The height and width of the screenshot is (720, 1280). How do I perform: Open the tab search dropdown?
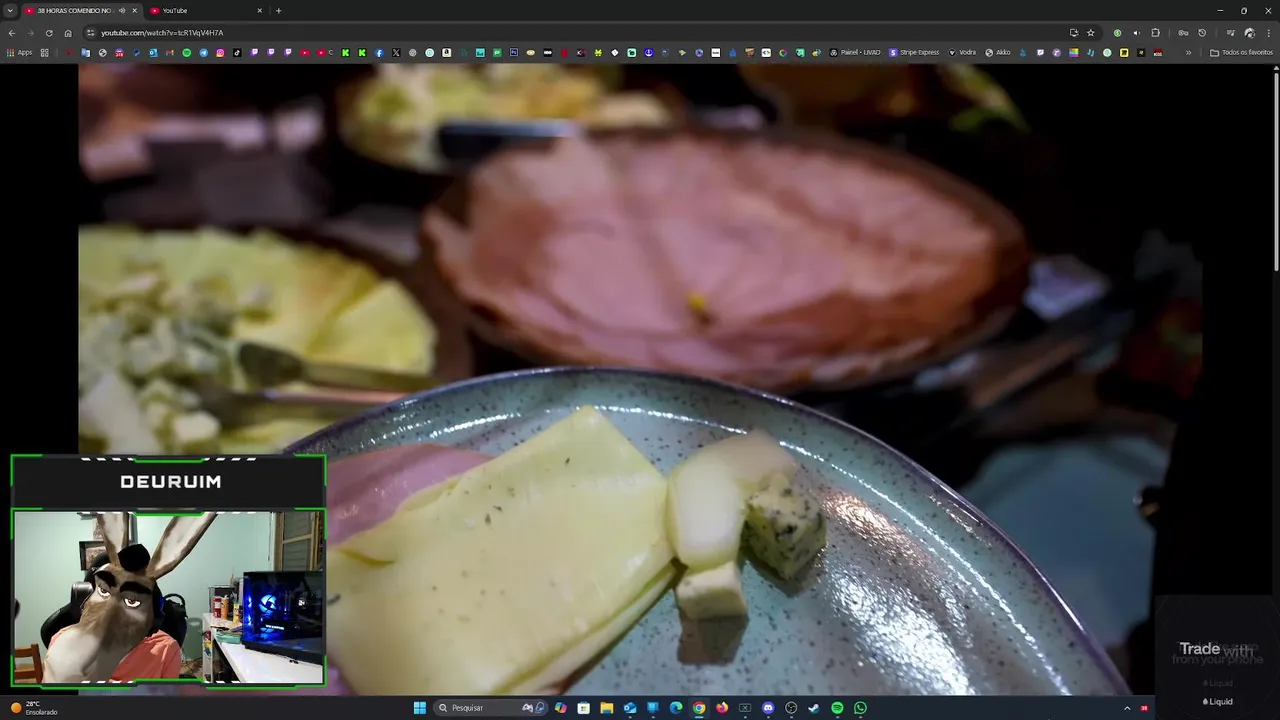tap(9, 10)
